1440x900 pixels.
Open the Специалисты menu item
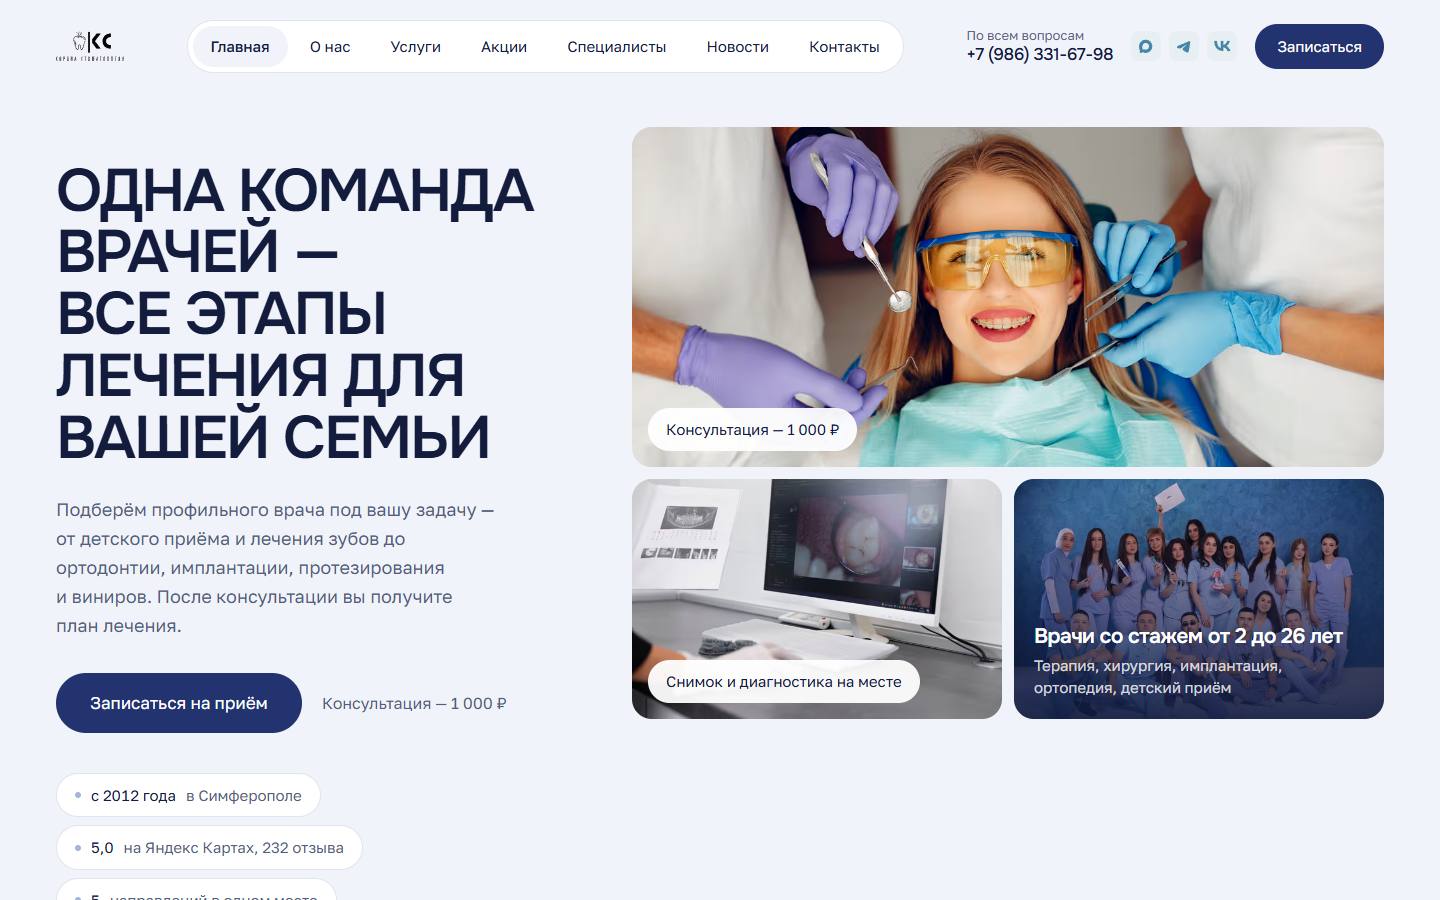click(x=616, y=47)
